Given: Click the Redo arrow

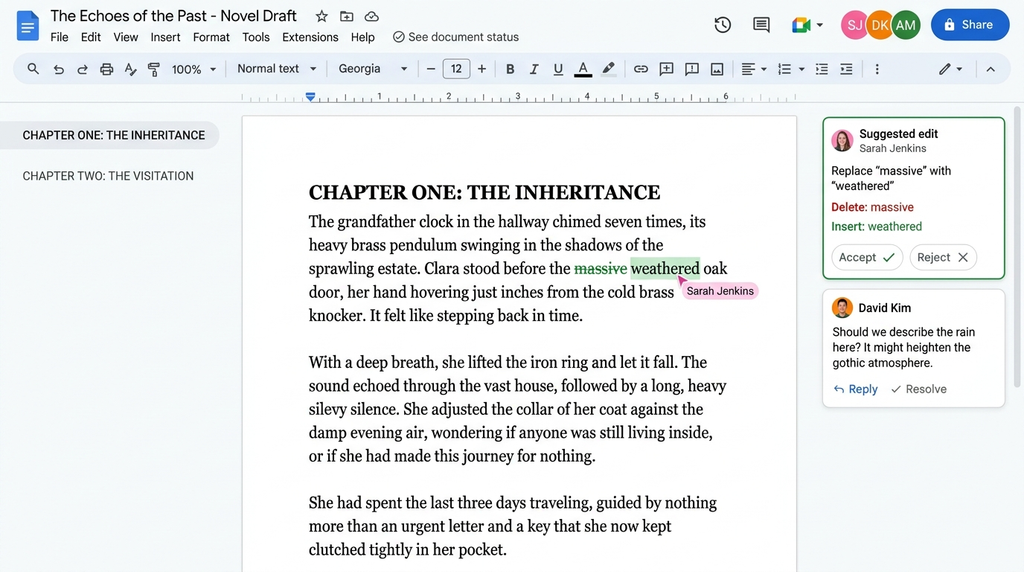Looking at the screenshot, I should pyautogui.click(x=82, y=69).
